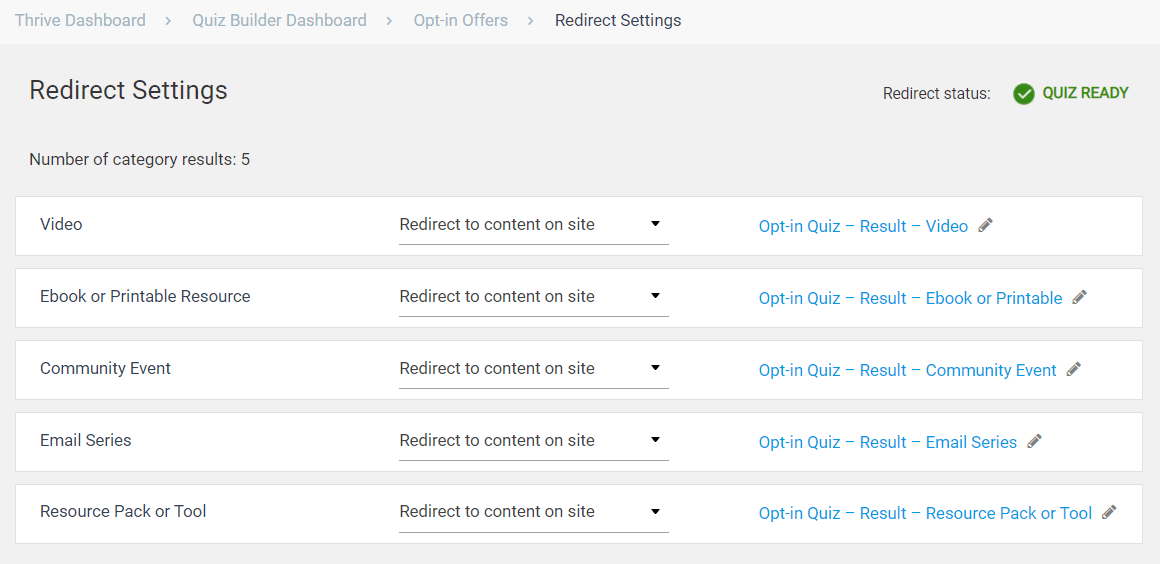This screenshot has width=1160, height=564.
Task: Navigate to Quiz Builder Dashboard breadcrumb
Action: (279, 20)
